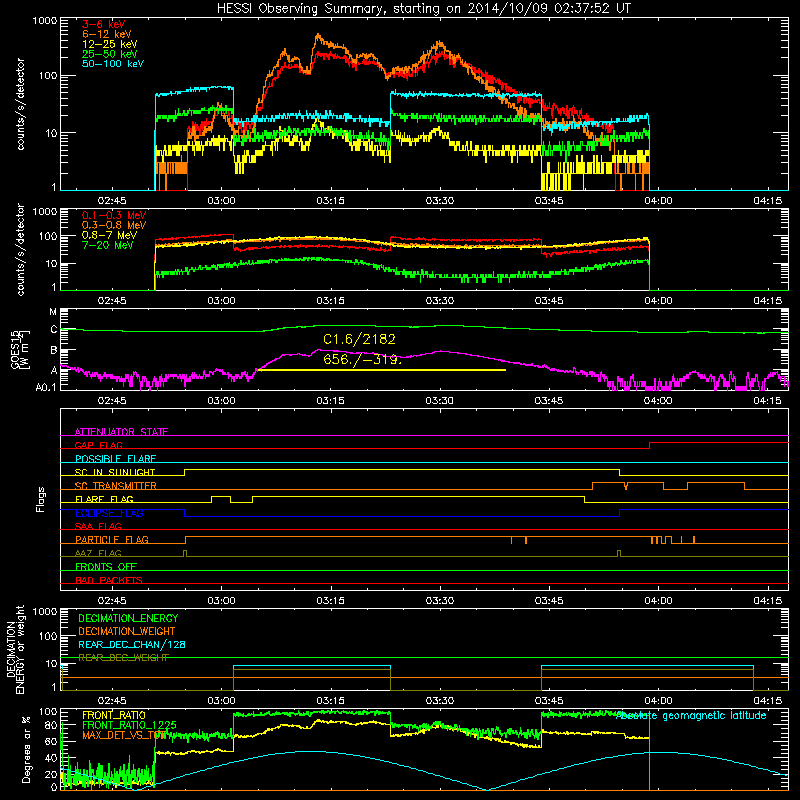Select the 0.1-0.3 MeV legend label
The width and height of the screenshot is (800, 800).
coord(114,215)
